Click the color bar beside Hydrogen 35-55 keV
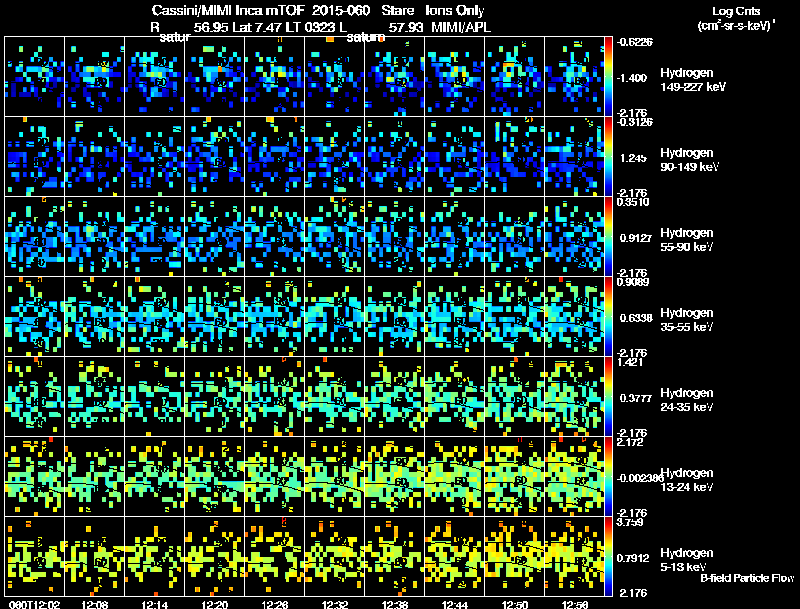The width and height of the screenshot is (800, 609). pos(608,317)
